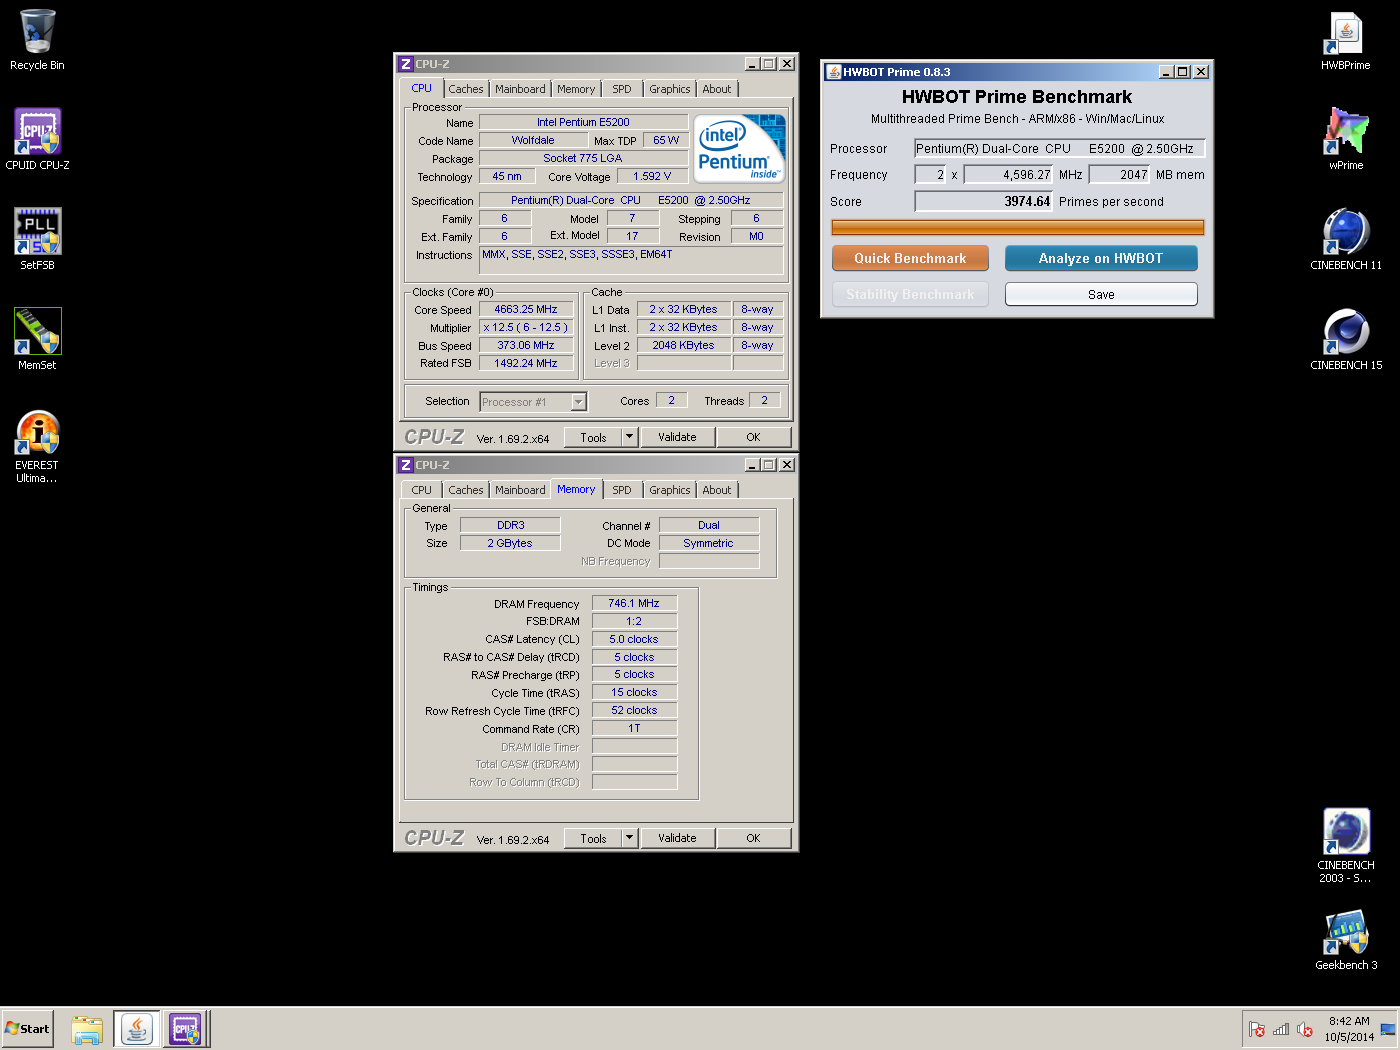Click the CPU-Z title bar icon in top window

pyautogui.click(x=406, y=64)
